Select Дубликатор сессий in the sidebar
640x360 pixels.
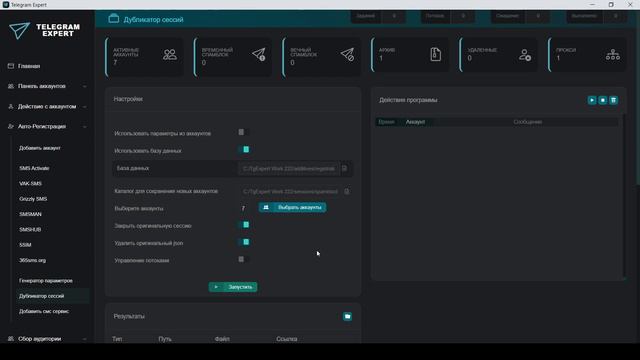(x=41, y=296)
